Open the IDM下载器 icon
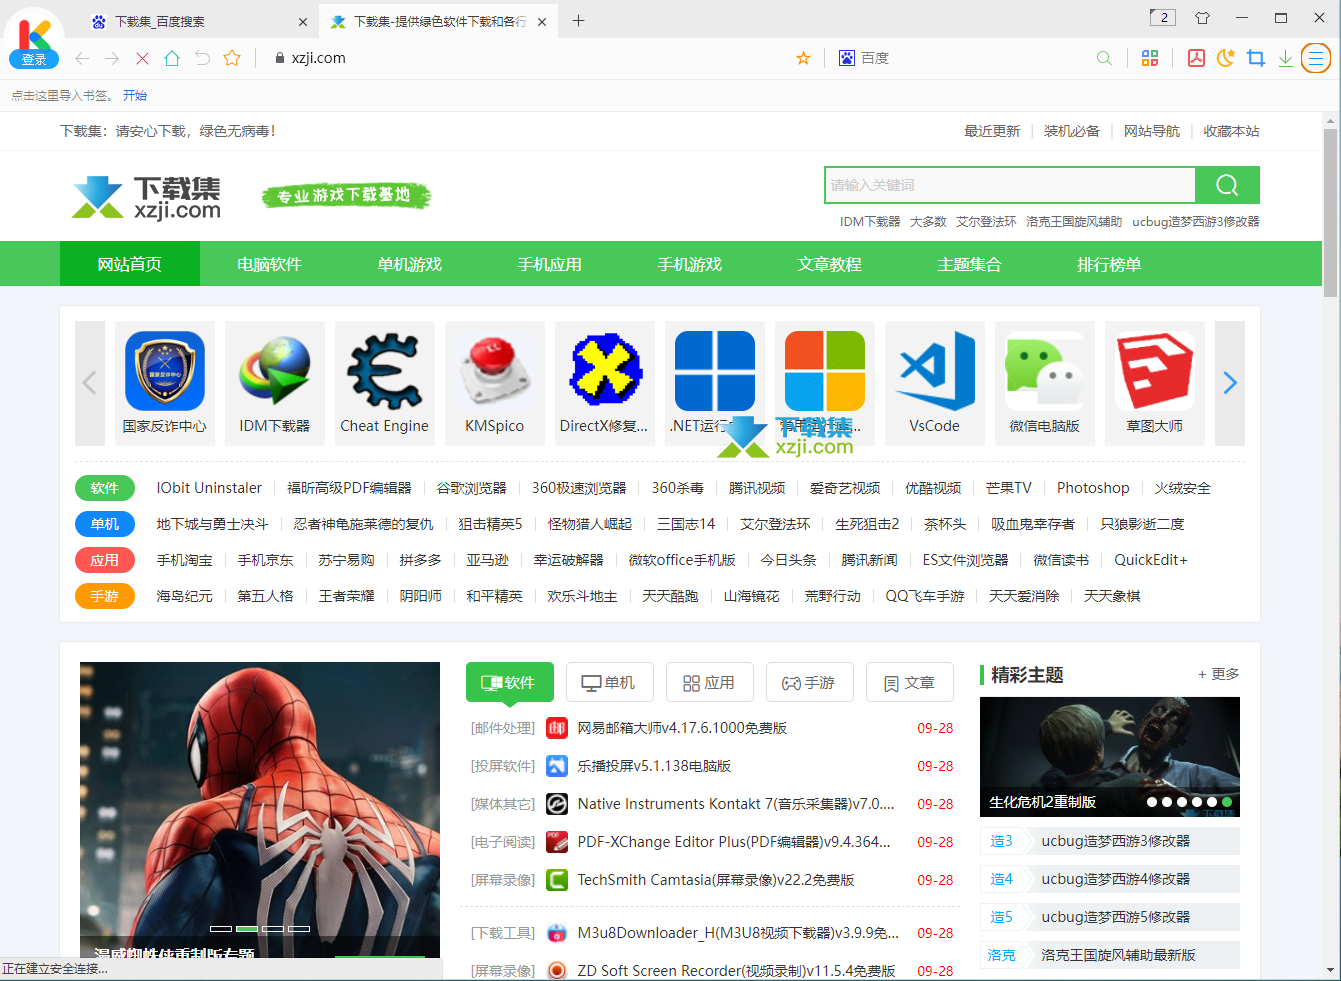The height and width of the screenshot is (981, 1341). (x=275, y=371)
